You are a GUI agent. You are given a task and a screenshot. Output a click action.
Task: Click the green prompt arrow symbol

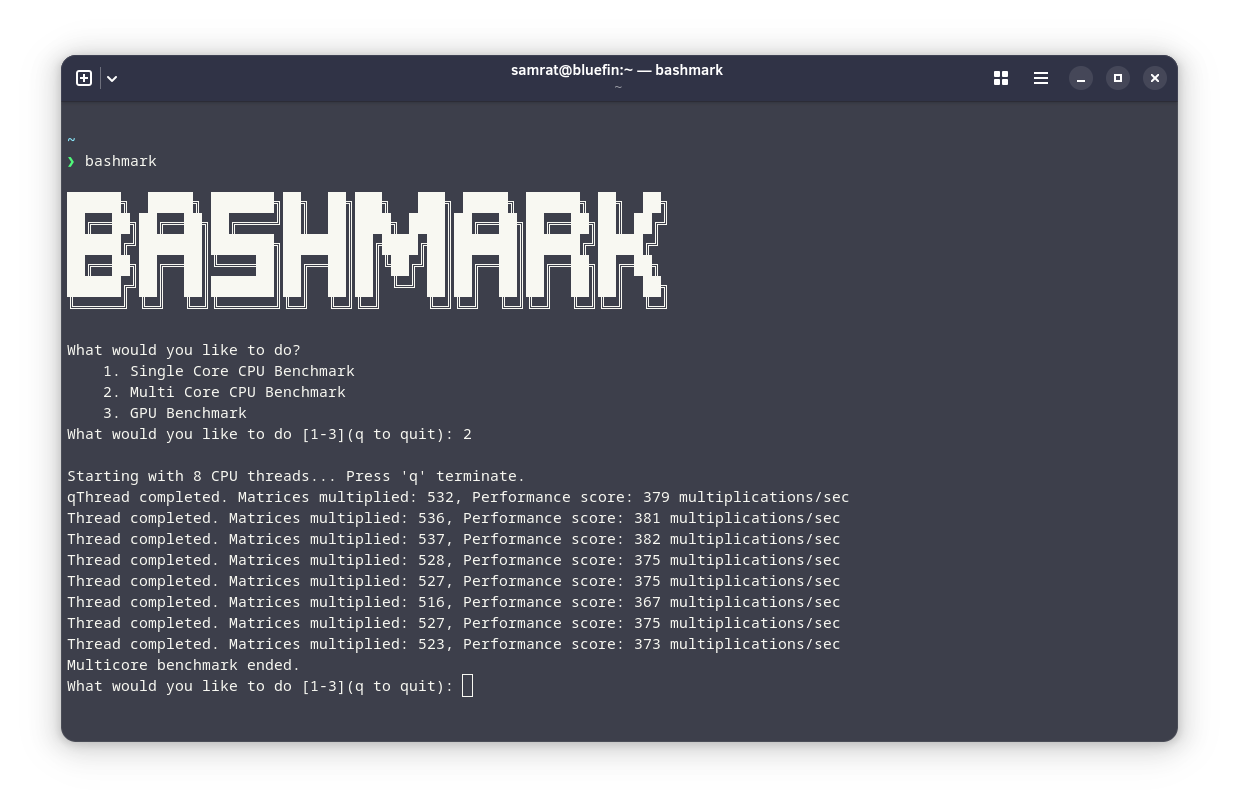(x=71, y=161)
